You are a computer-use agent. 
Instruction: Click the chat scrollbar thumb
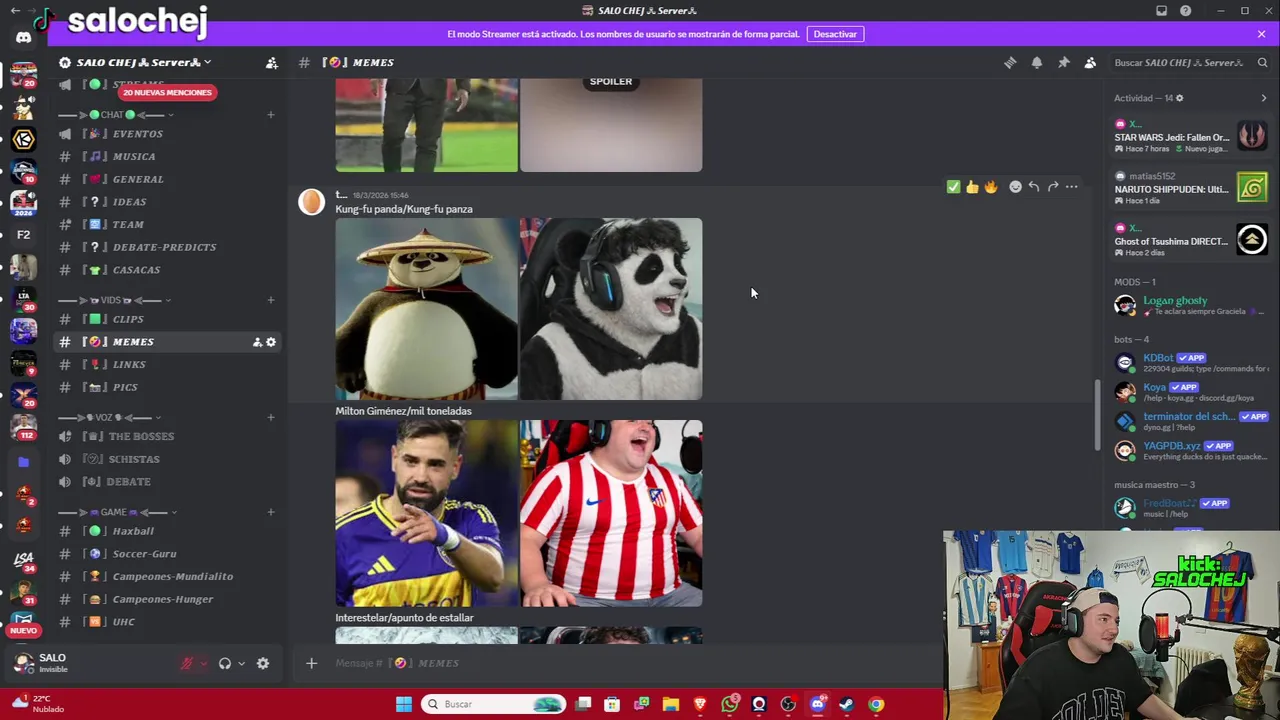(x=1097, y=417)
